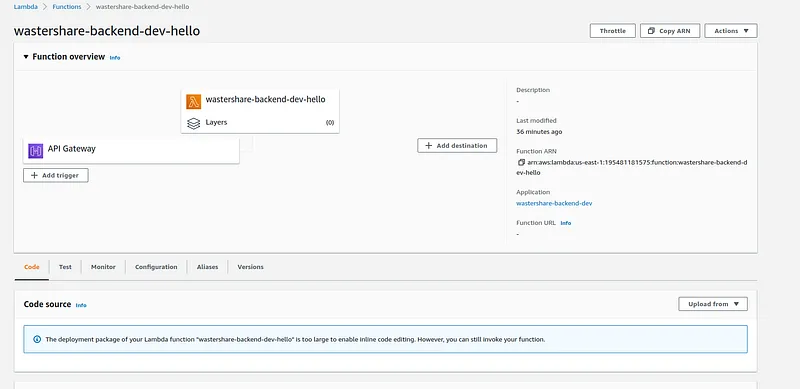Click the Throttle button
The height and width of the screenshot is (389, 800).
(x=613, y=31)
